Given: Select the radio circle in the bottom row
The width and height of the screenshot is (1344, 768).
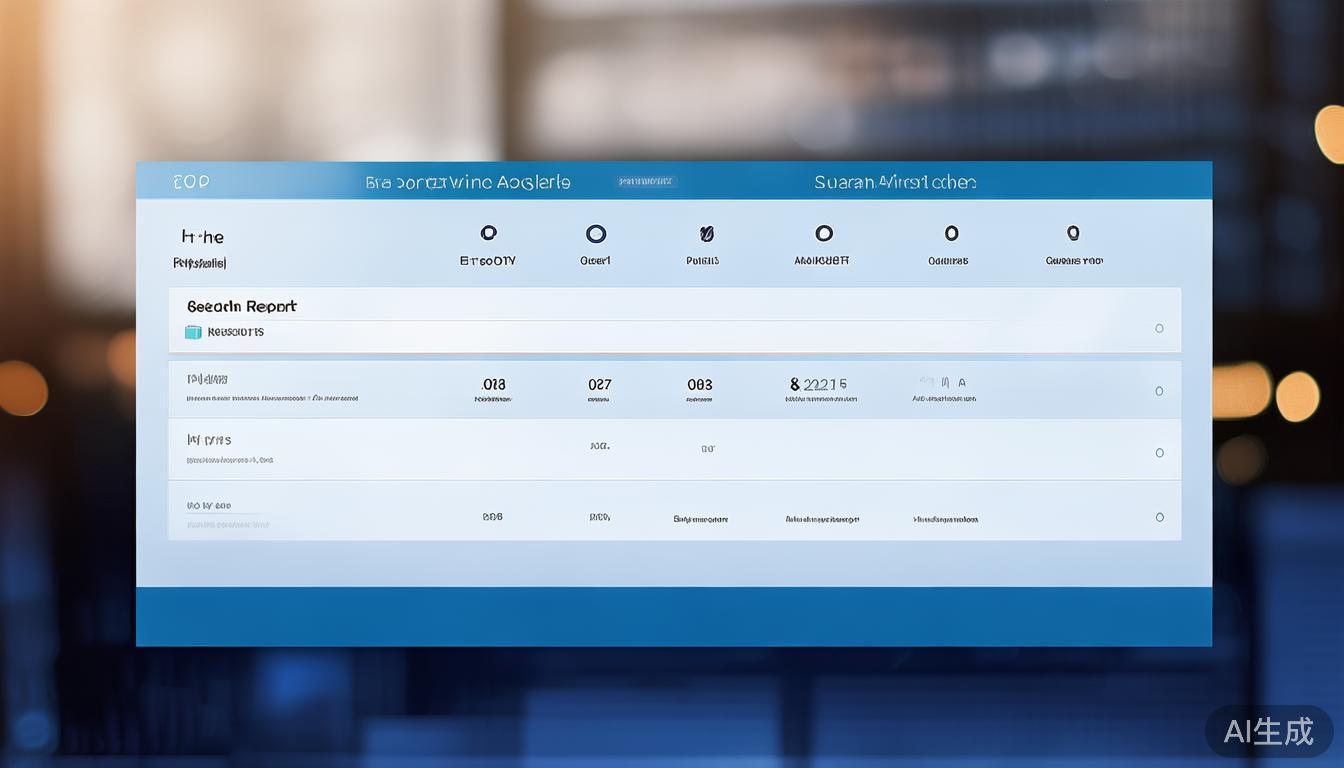Looking at the screenshot, I should [x=1159, y=517].
